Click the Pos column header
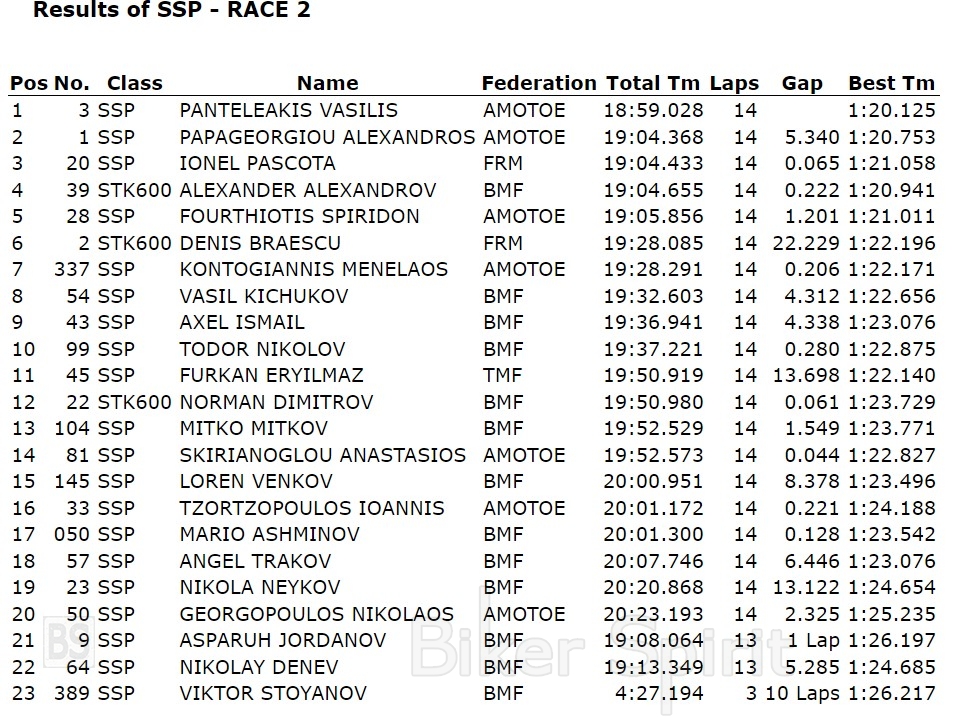This screenshot has width=967, height=718. click(x=28, y=84)
